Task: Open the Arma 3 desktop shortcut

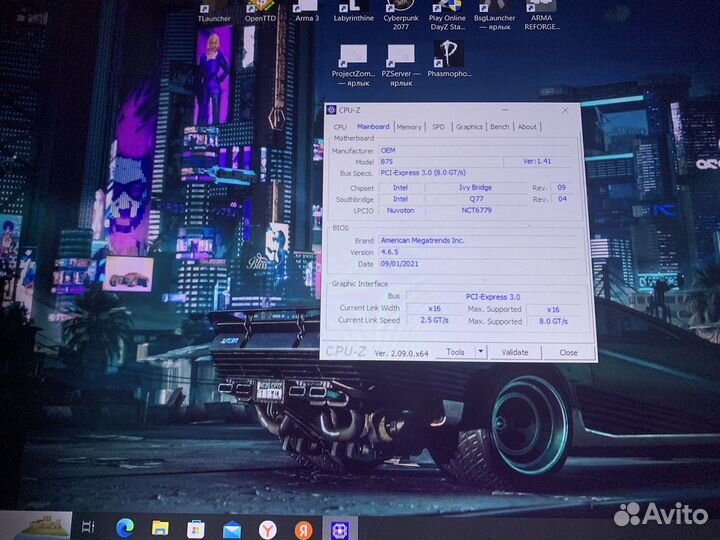Action: [306, 10]
